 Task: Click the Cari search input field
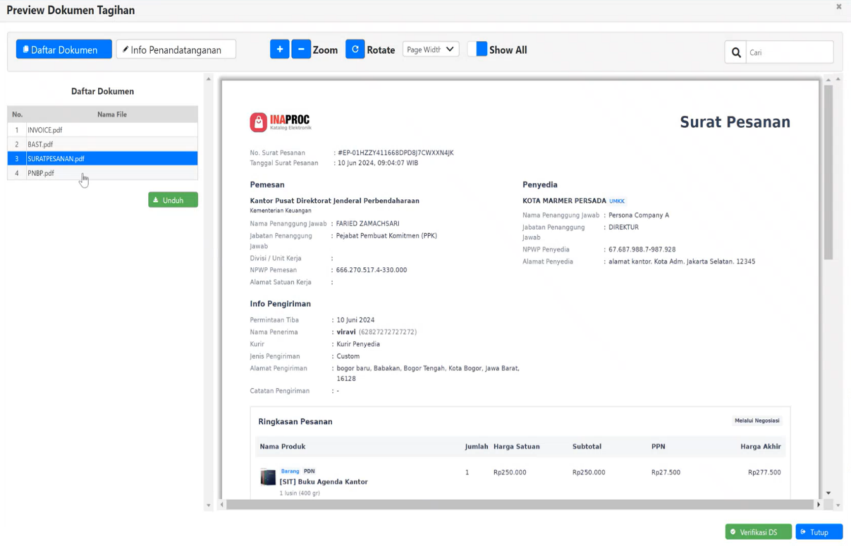(x=789, y=52)
